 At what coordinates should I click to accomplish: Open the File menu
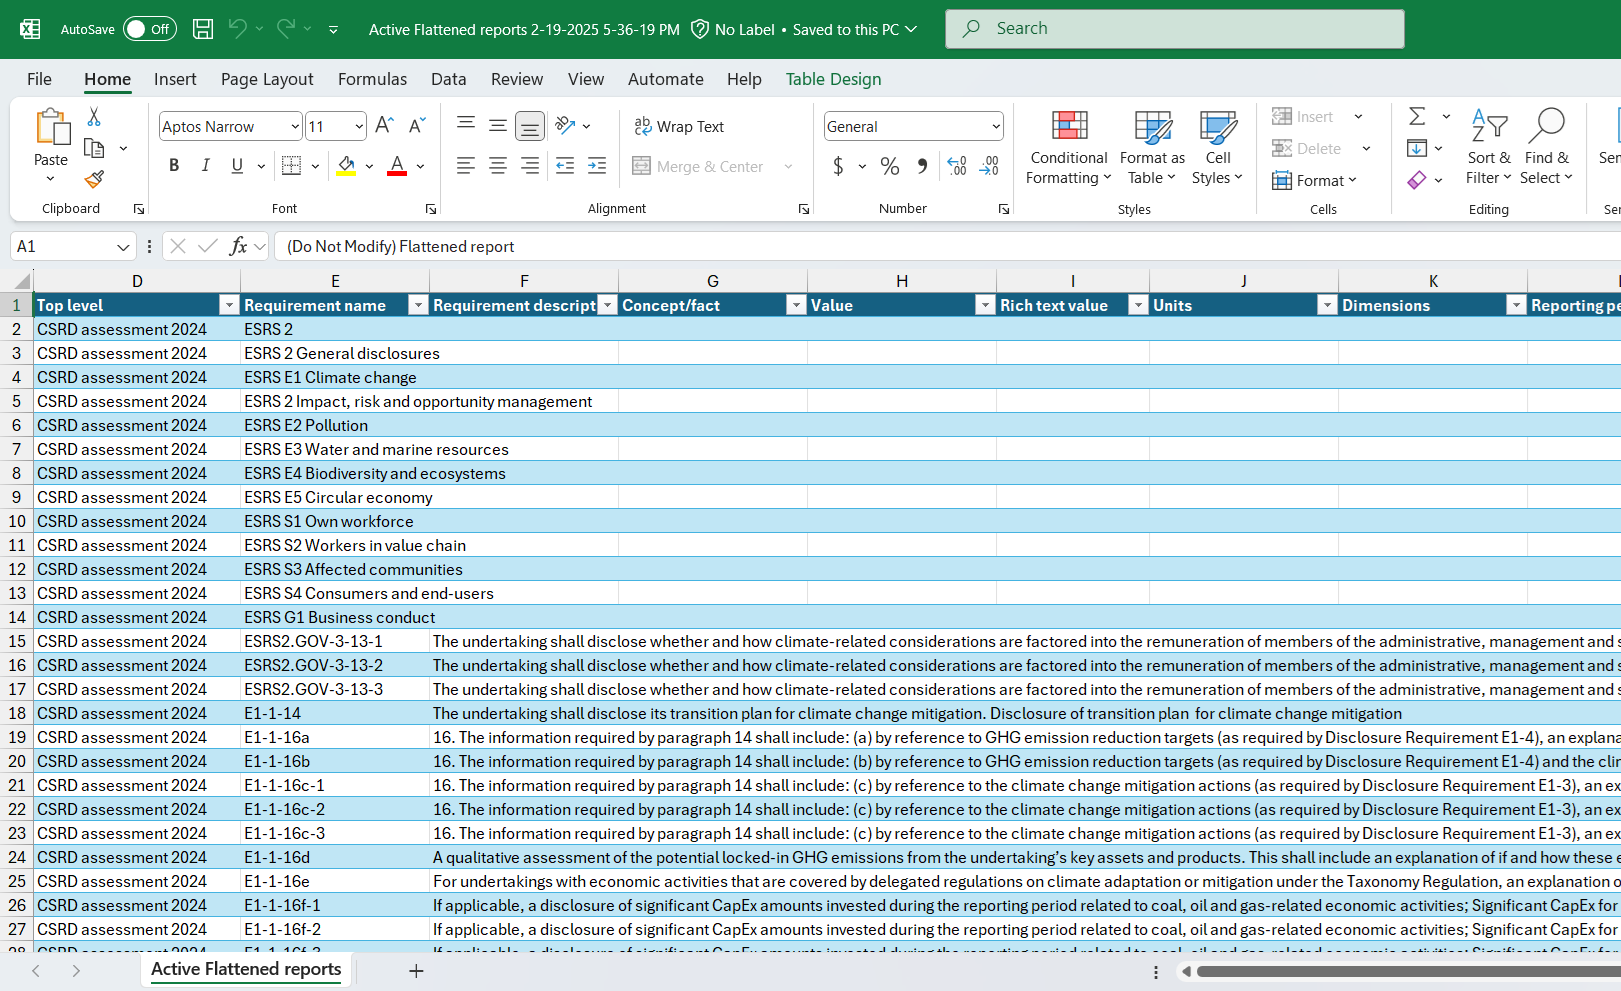(39, 79)
